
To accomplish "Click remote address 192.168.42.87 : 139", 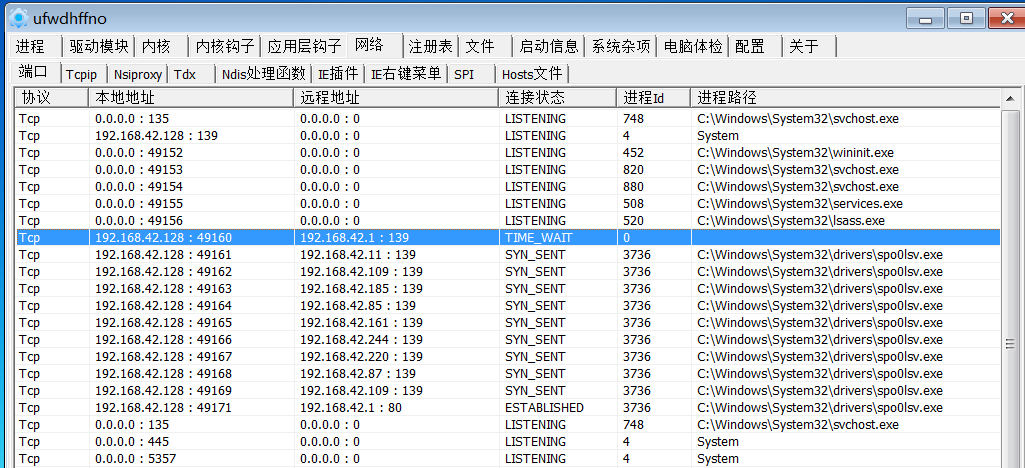I will [x=358, y=374].
